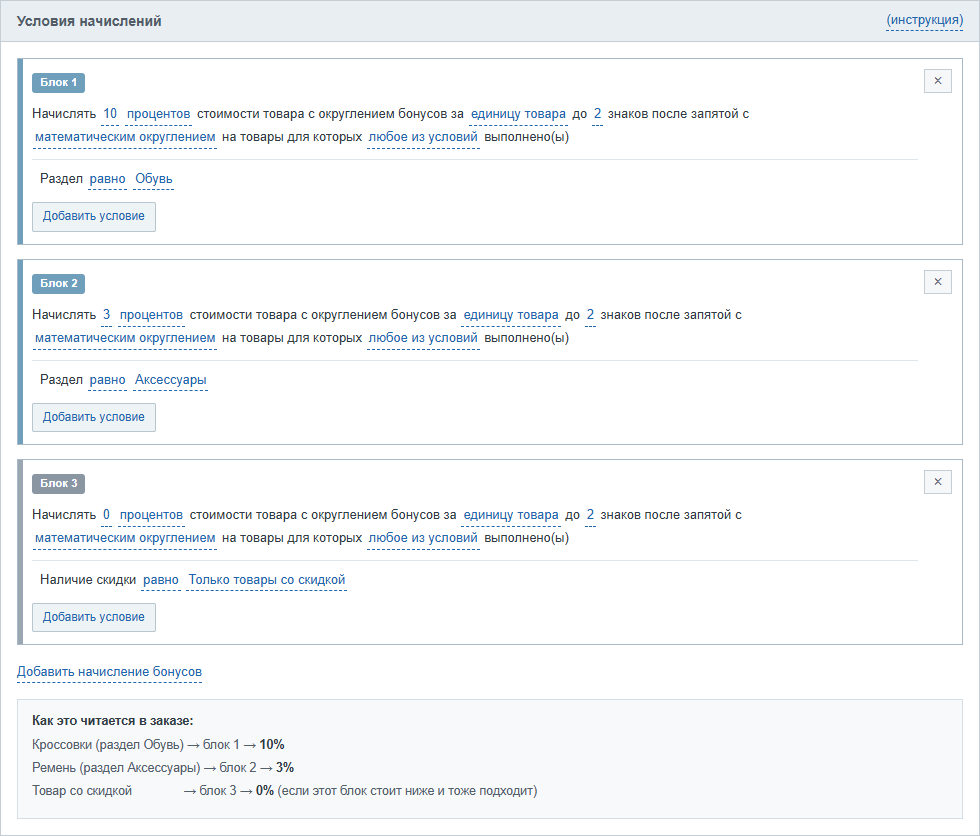Image resolution: width=980 pixels, height=836 pixels.
Task: Remove Блок 1 with its X button
Action: pos(938,81)
